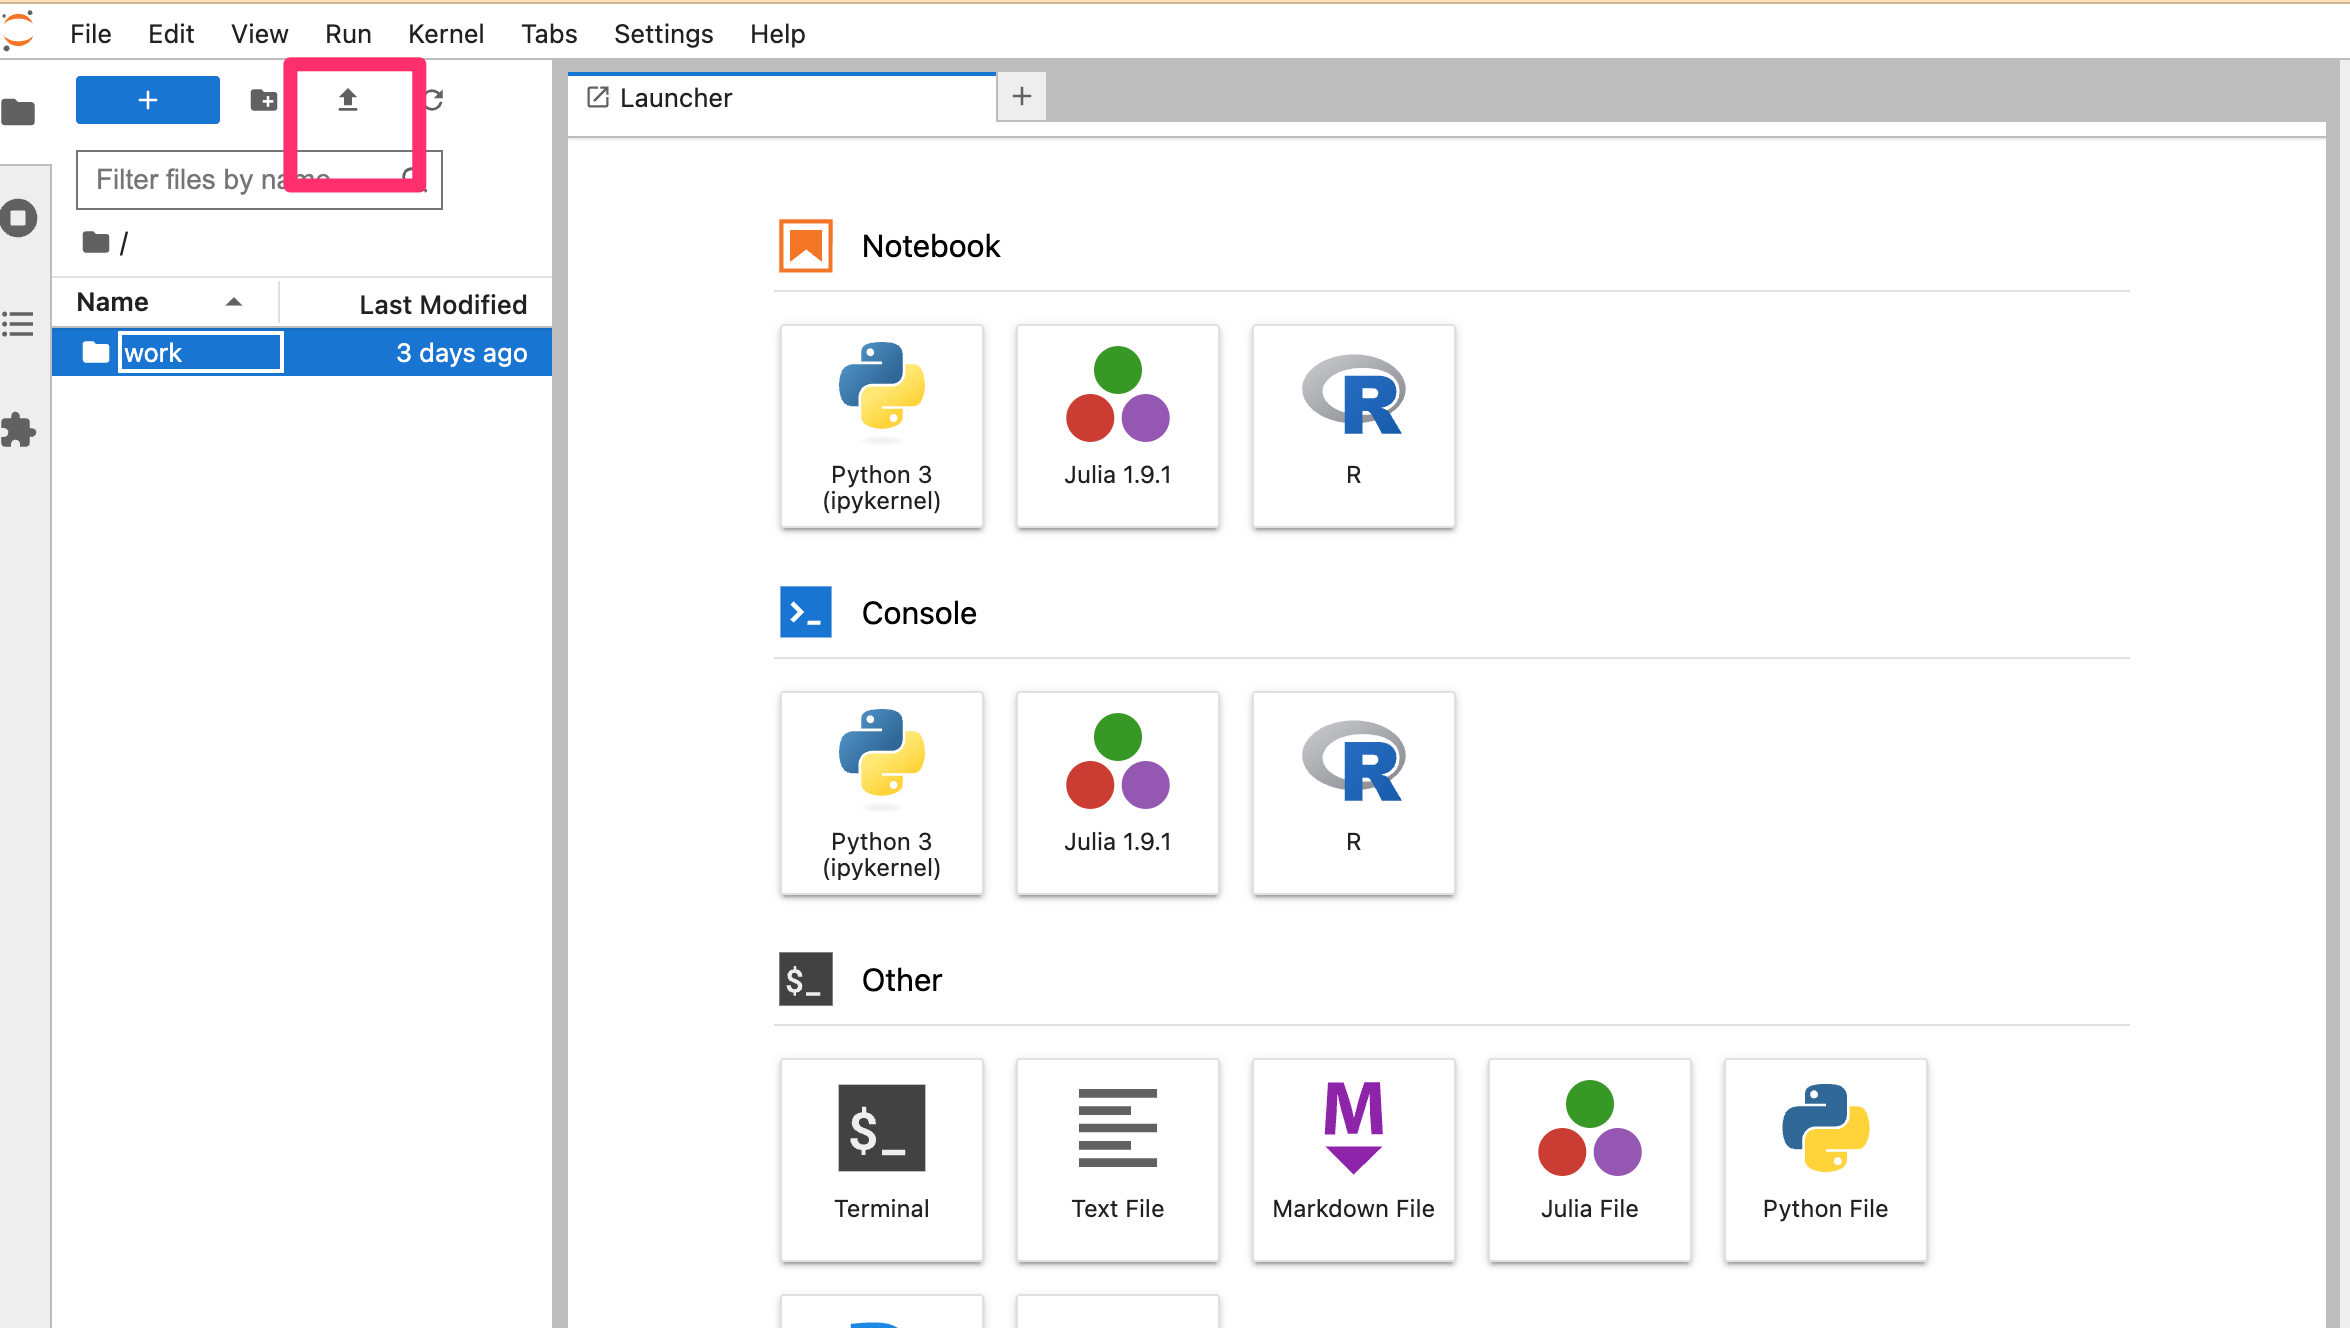Create a new Markdown File

click(x=1353, y=1160)
